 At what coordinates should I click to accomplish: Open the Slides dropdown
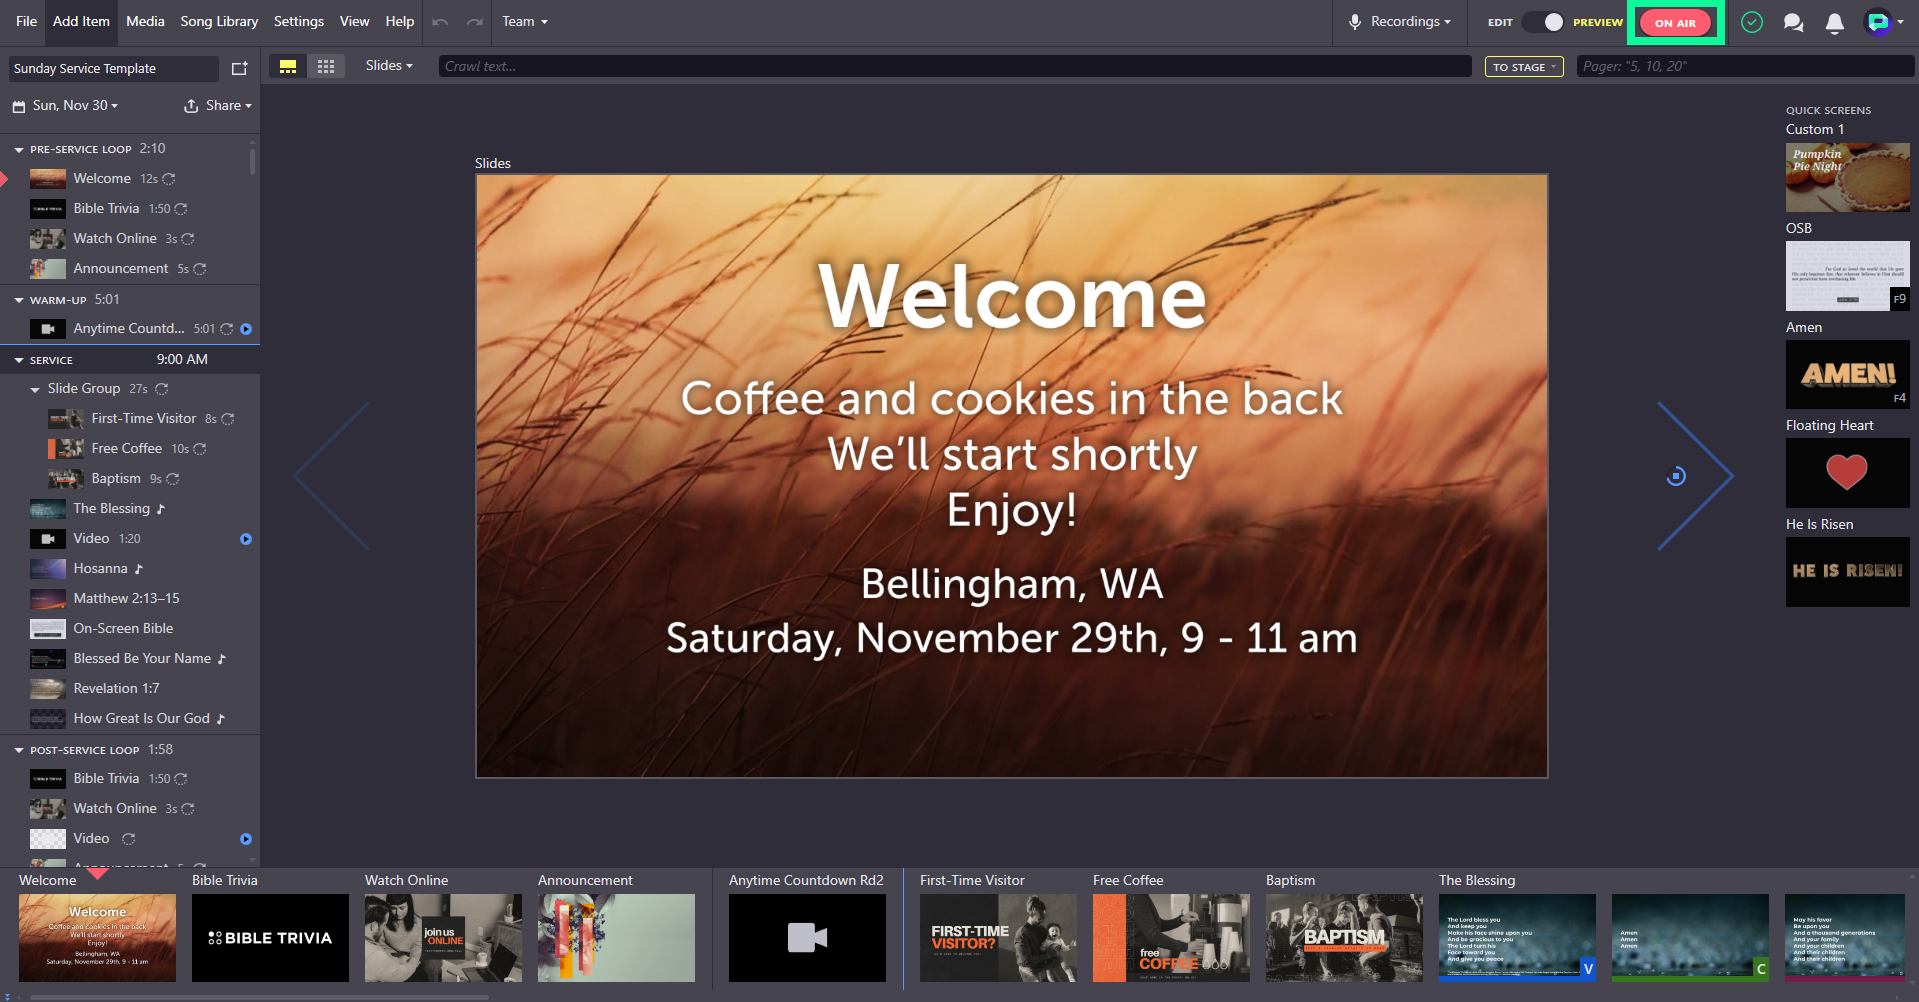click(389, 66)
